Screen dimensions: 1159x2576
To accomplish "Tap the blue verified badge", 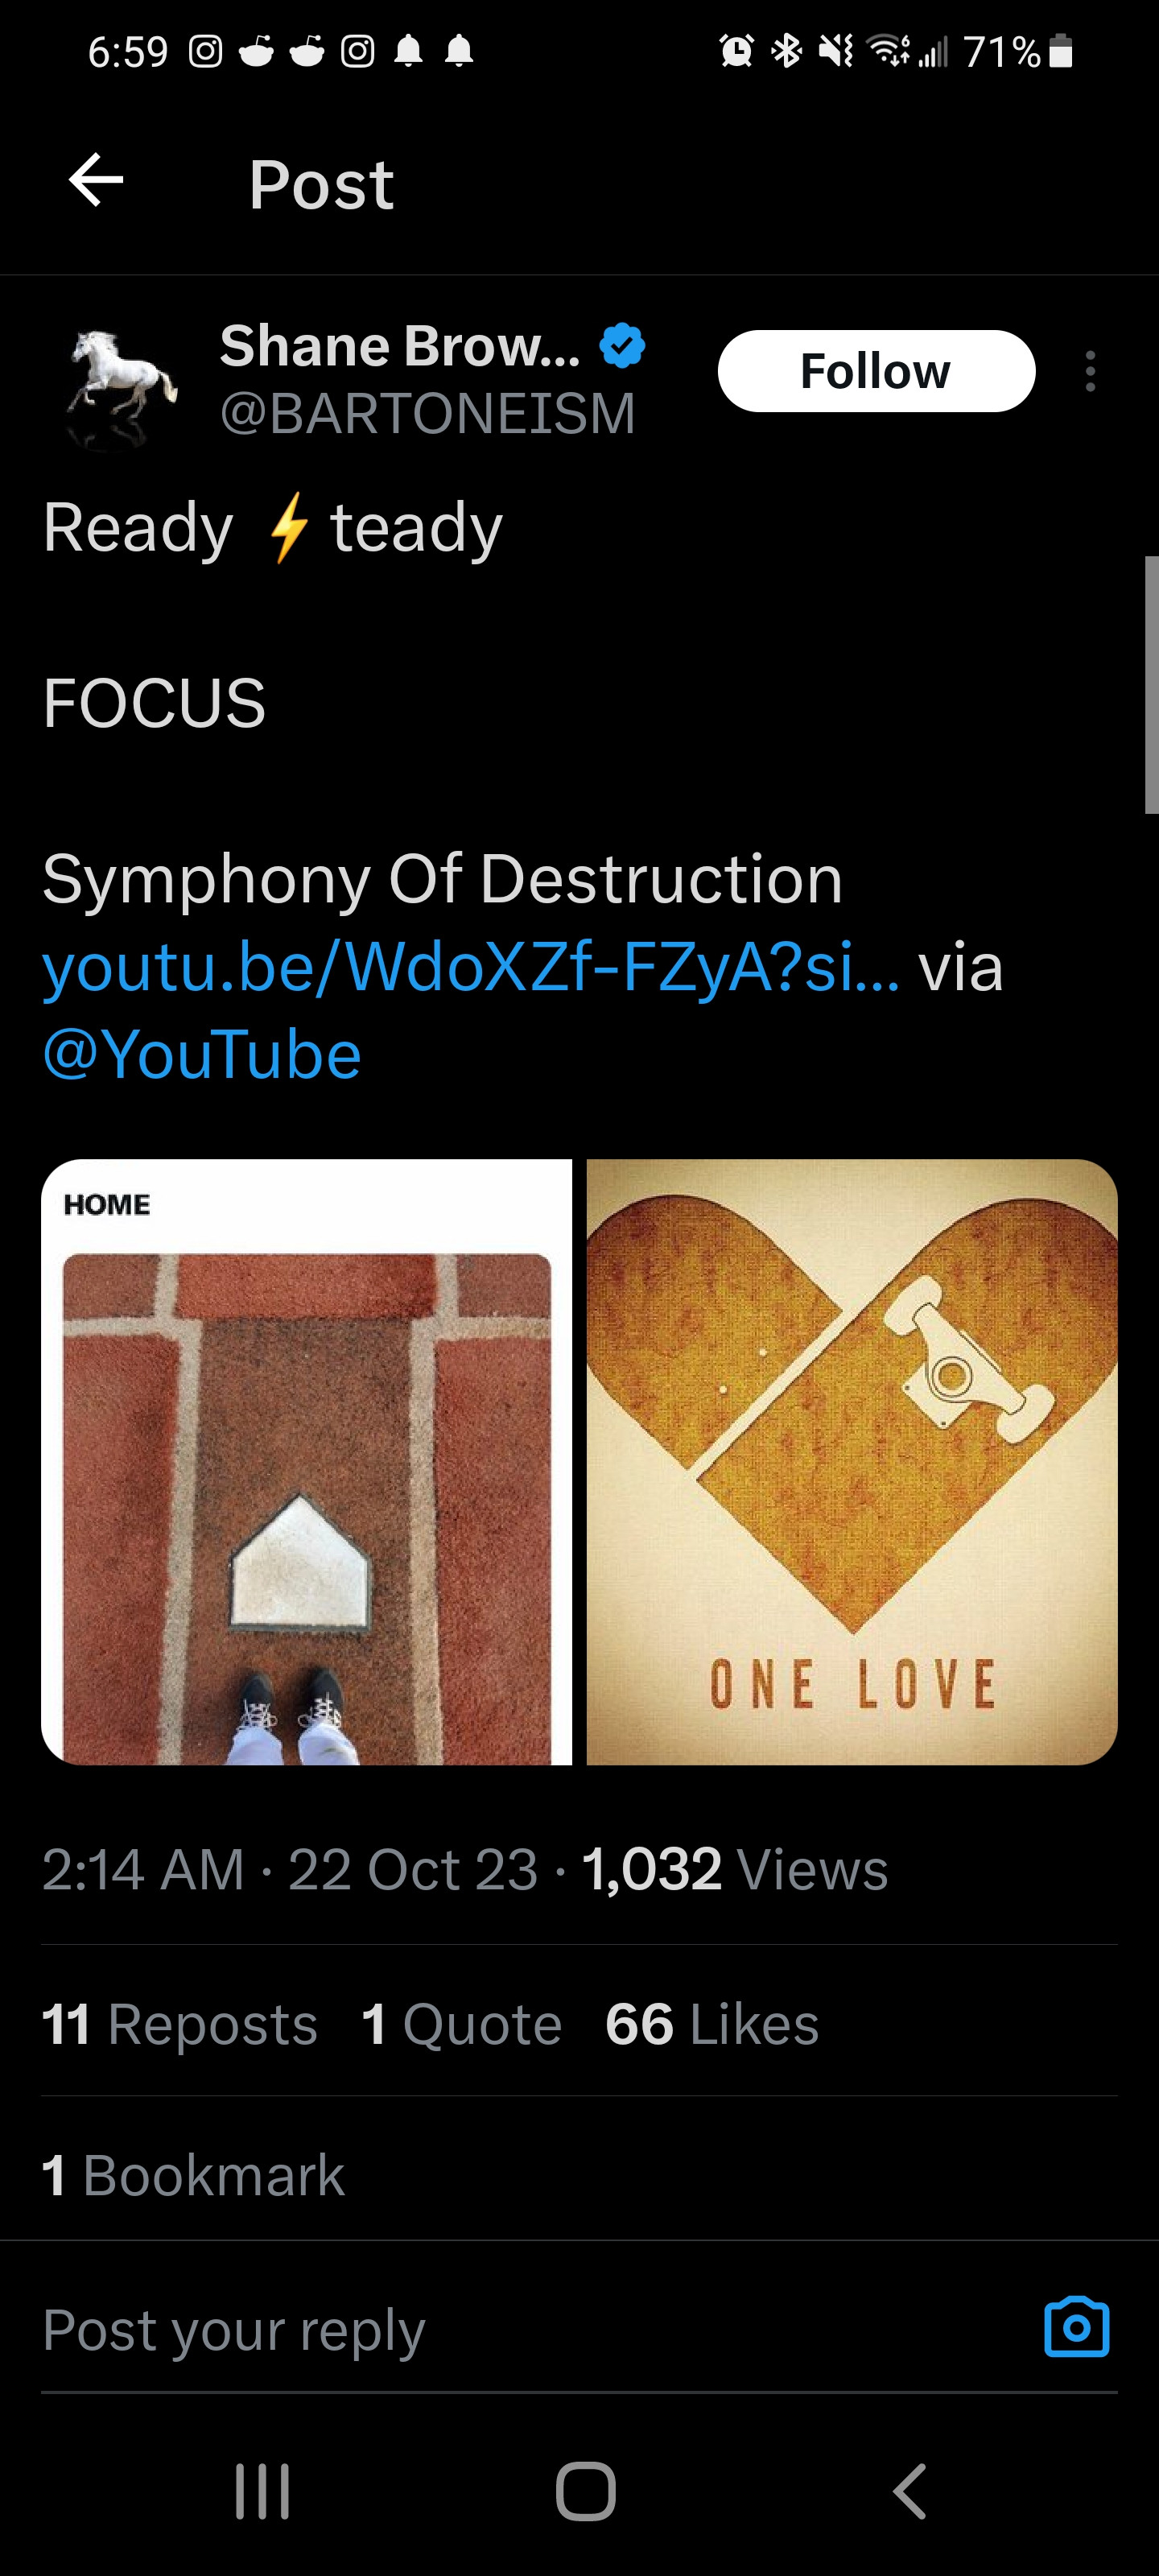I will click(622, 346).
